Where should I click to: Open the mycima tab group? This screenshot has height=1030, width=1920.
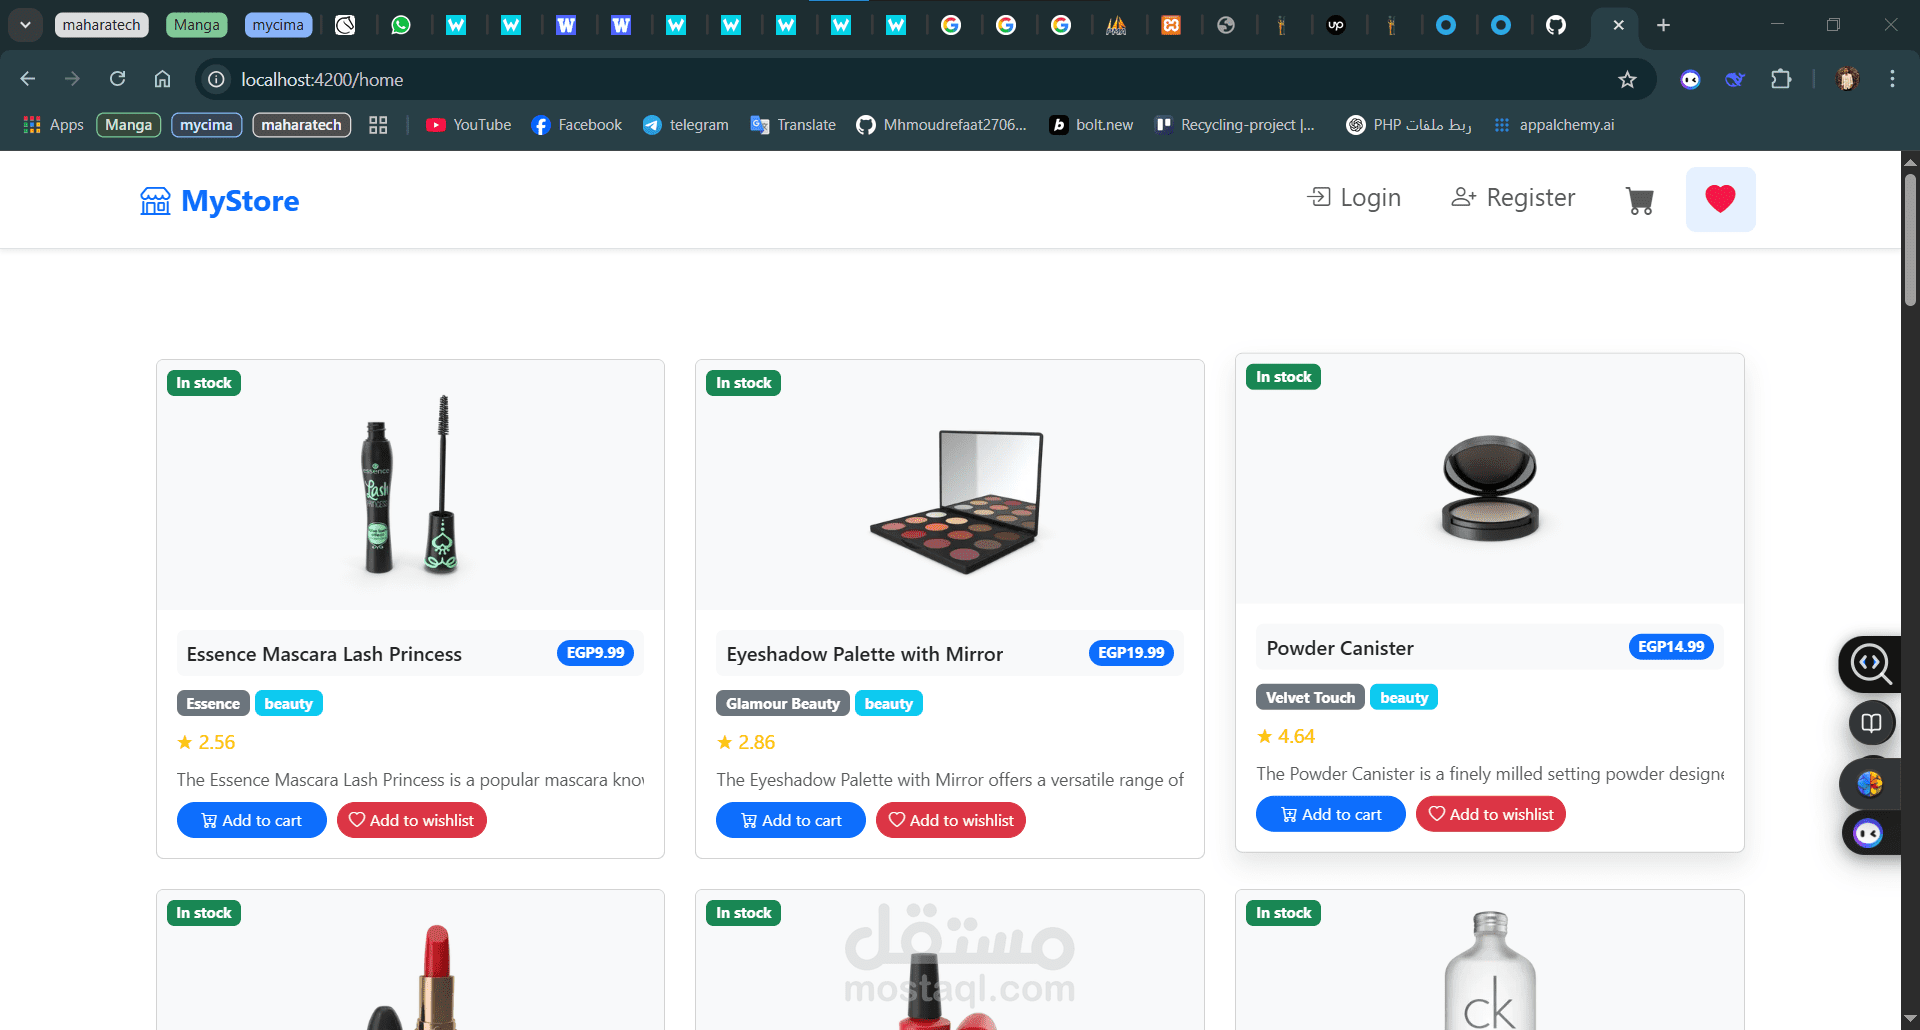point(278,25)
